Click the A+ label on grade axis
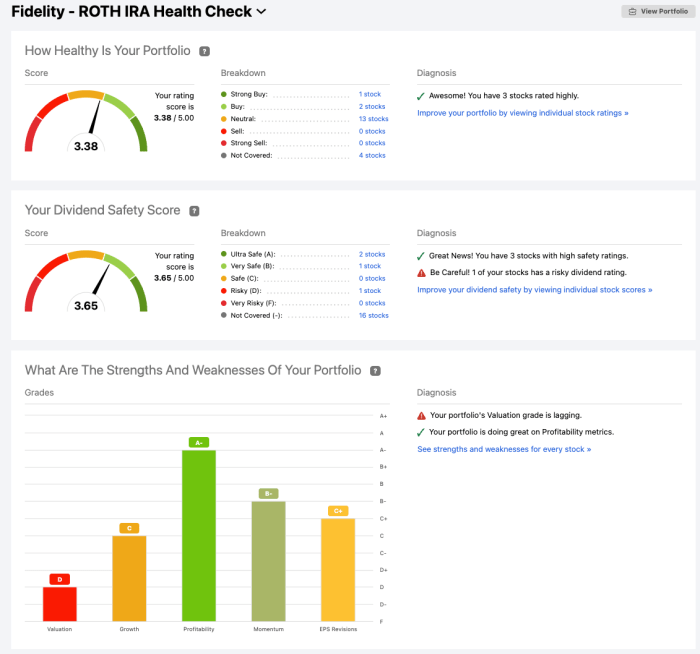The height and width of the screenshot is (654, 700). coord(383,416)
